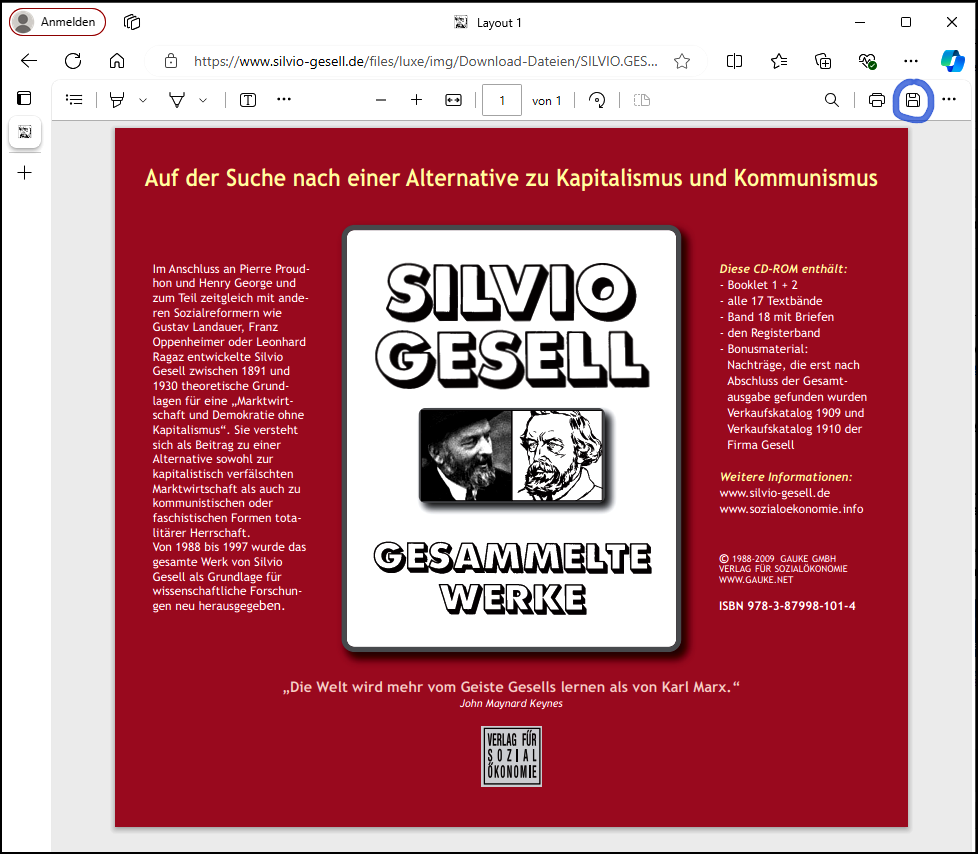Expand draw pen options dropdown
The image size is (978, 854).
[203, 100]
